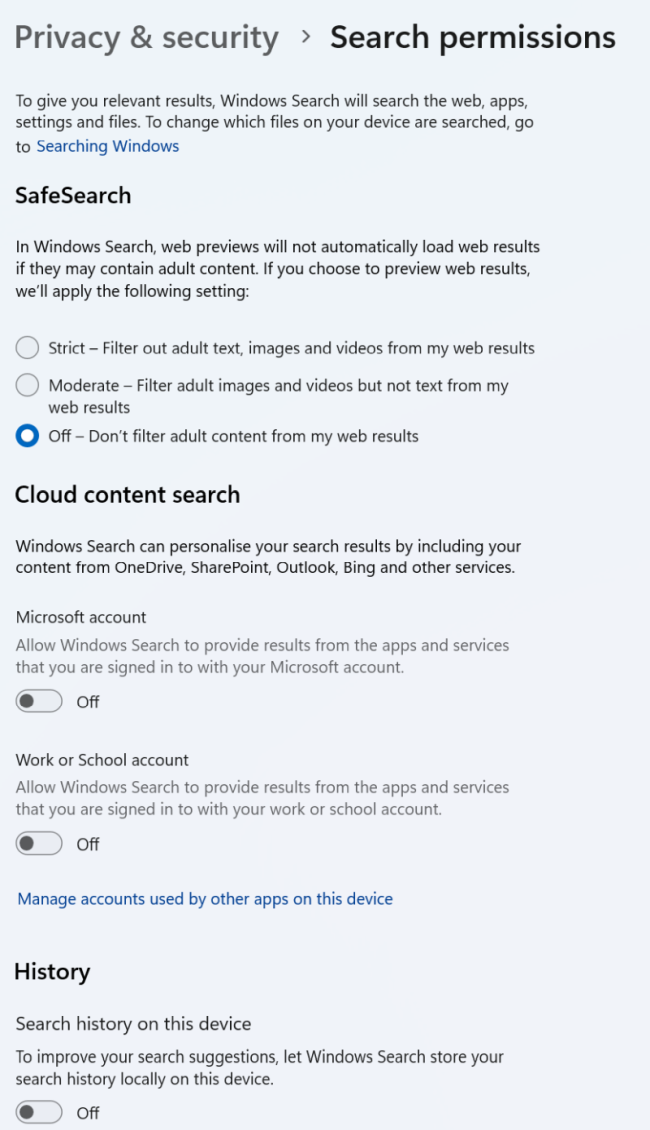Turn on the Work or School account toggle
Image resolution: width=650 pixels, height=1130 pixels.
(x=38, y=843)
